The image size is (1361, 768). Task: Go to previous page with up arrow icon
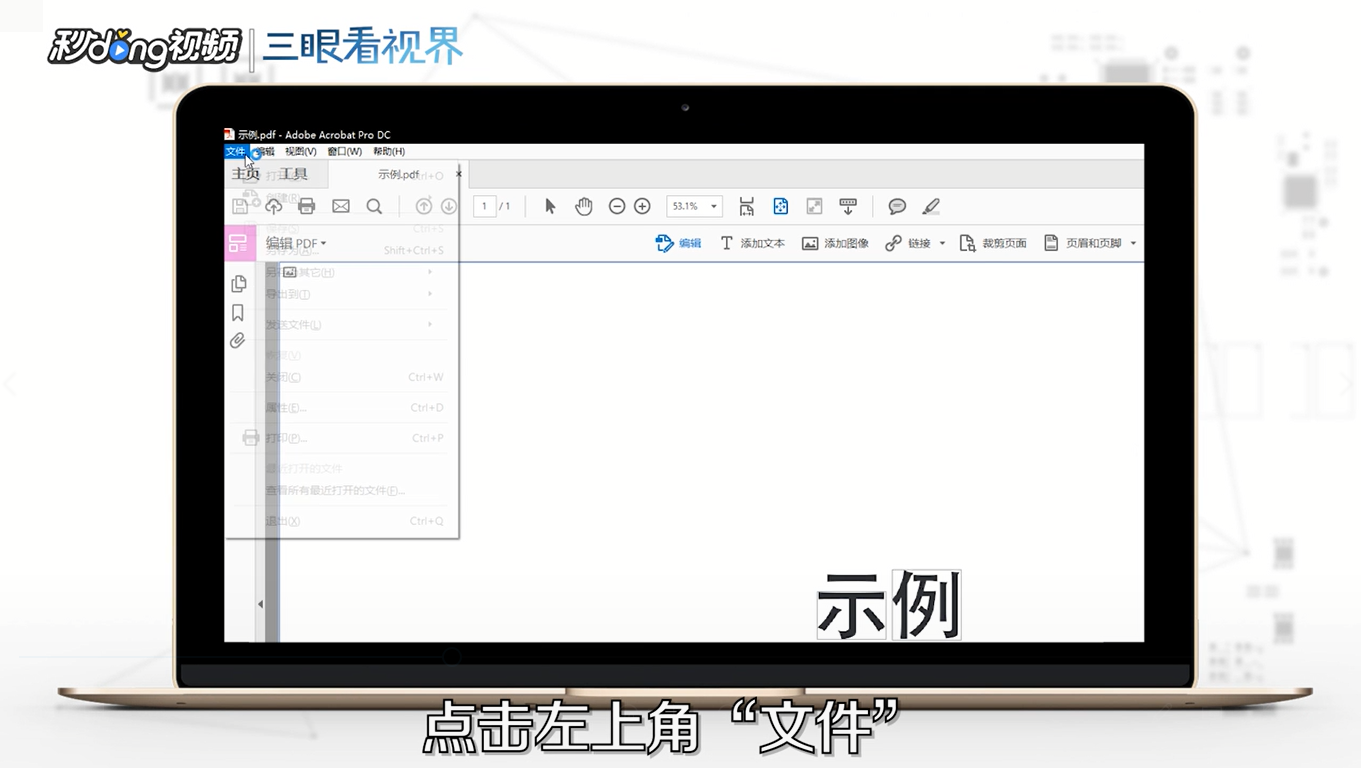tap(424, 206)
